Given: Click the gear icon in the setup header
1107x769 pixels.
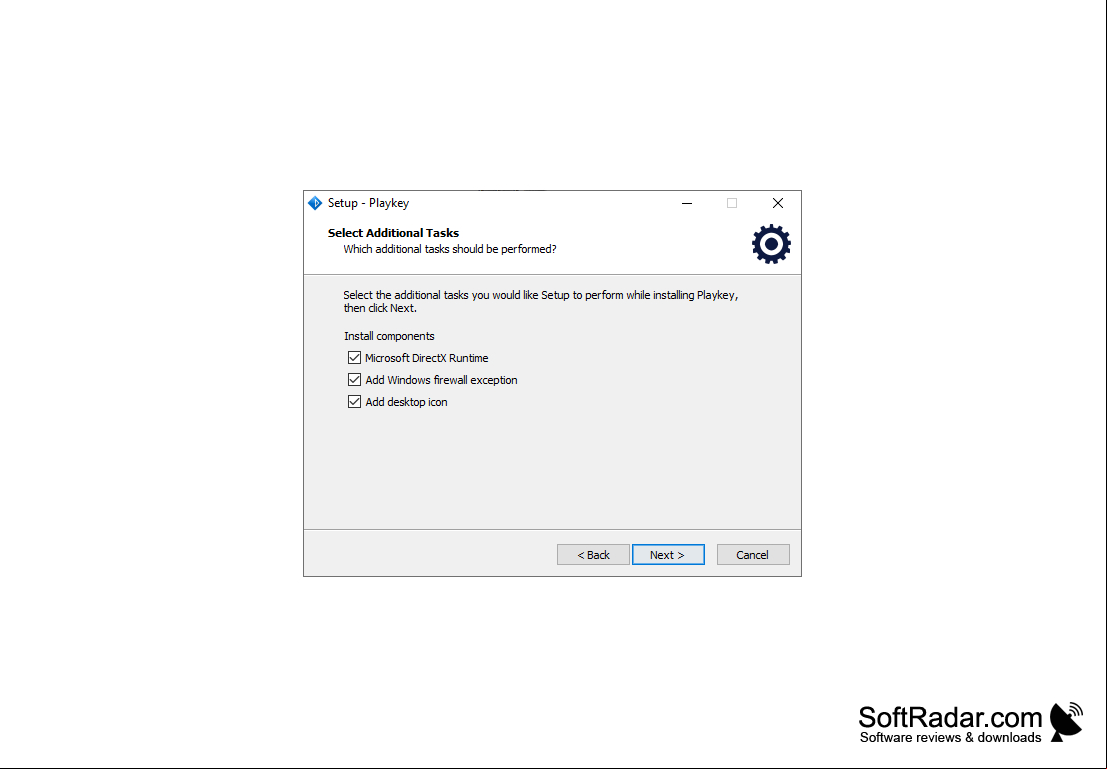Looking at the screenshot, I should (771, 244).
